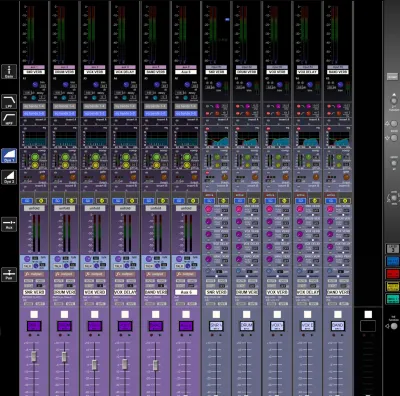Select the Dyn 2 icon
Image resolution: width=400 pixels, height=396 pixels.
pyautogui.click(x=9, y=177)
